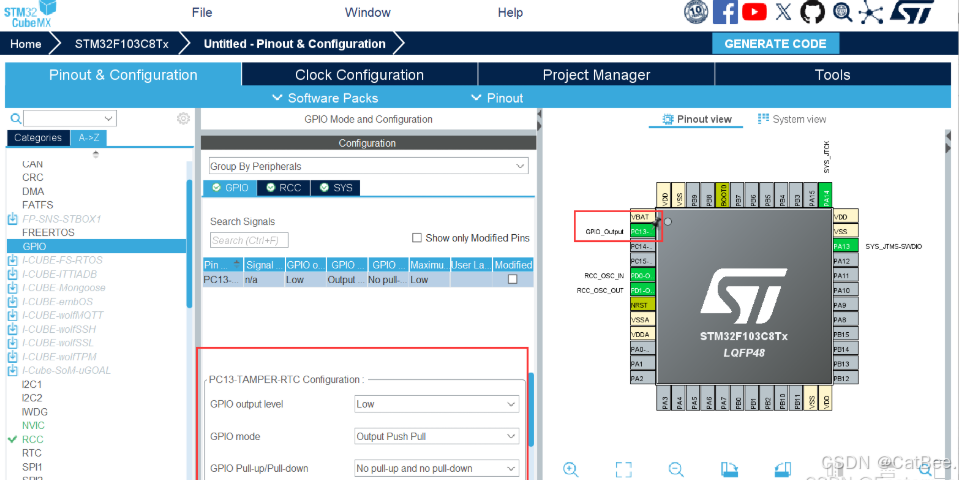
Task: Select NVIC in the peripheral list
Action: click(33, 425)
